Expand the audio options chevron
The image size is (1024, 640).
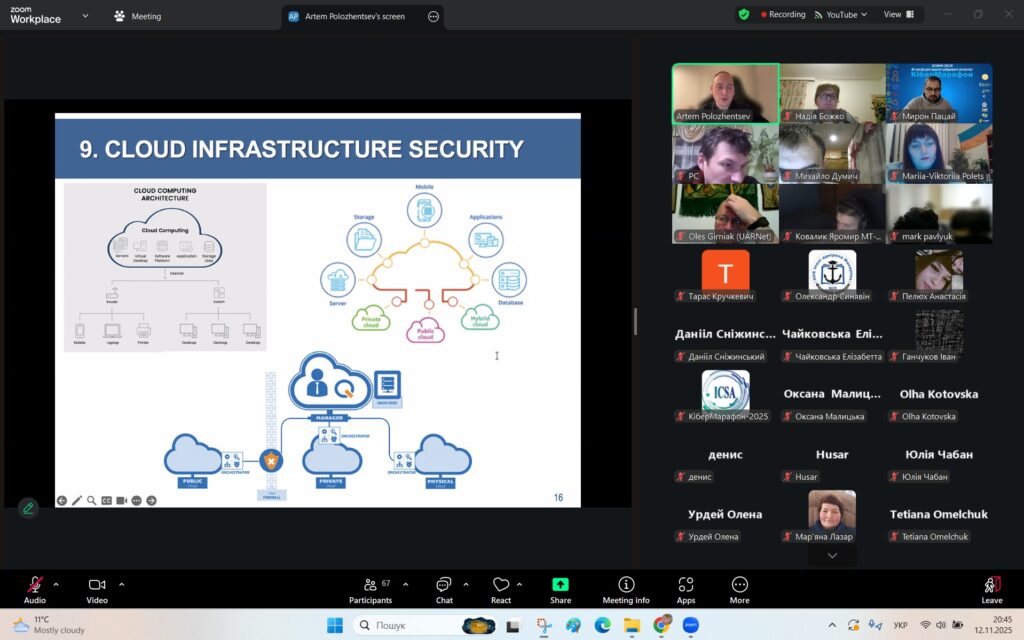[x=56, y=584]
